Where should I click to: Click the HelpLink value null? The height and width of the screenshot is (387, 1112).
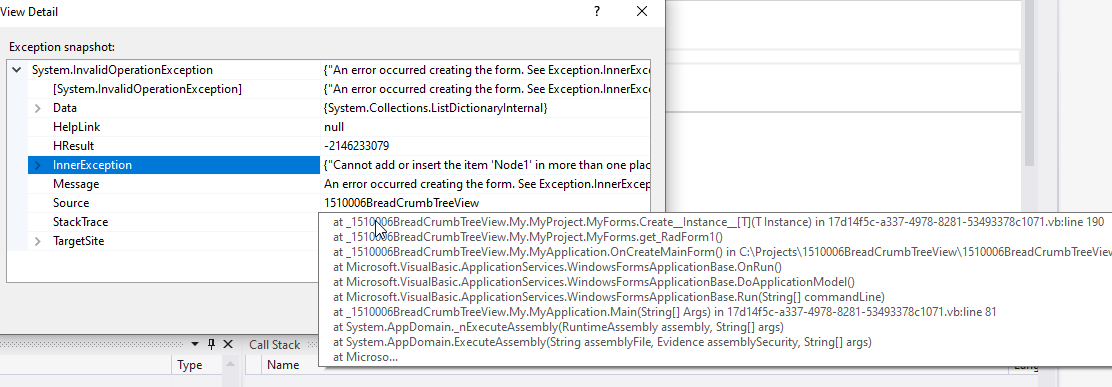(x=334, y=128)
